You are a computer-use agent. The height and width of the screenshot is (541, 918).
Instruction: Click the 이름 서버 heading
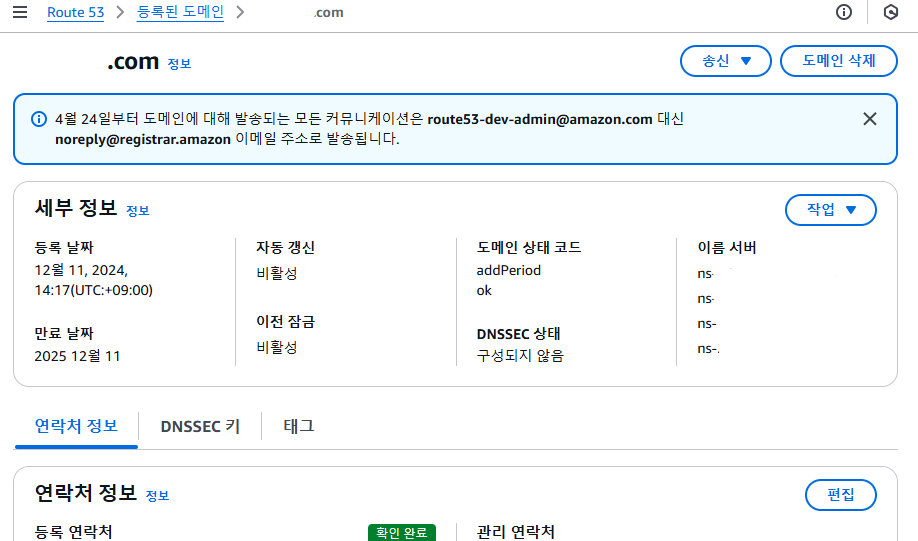(x=727, y=248)
